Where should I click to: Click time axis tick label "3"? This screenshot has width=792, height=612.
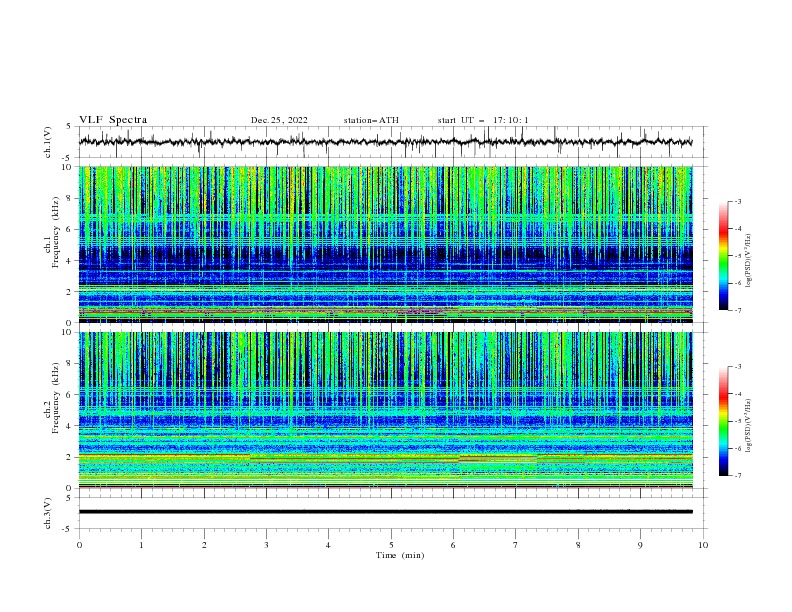(266, 545)
